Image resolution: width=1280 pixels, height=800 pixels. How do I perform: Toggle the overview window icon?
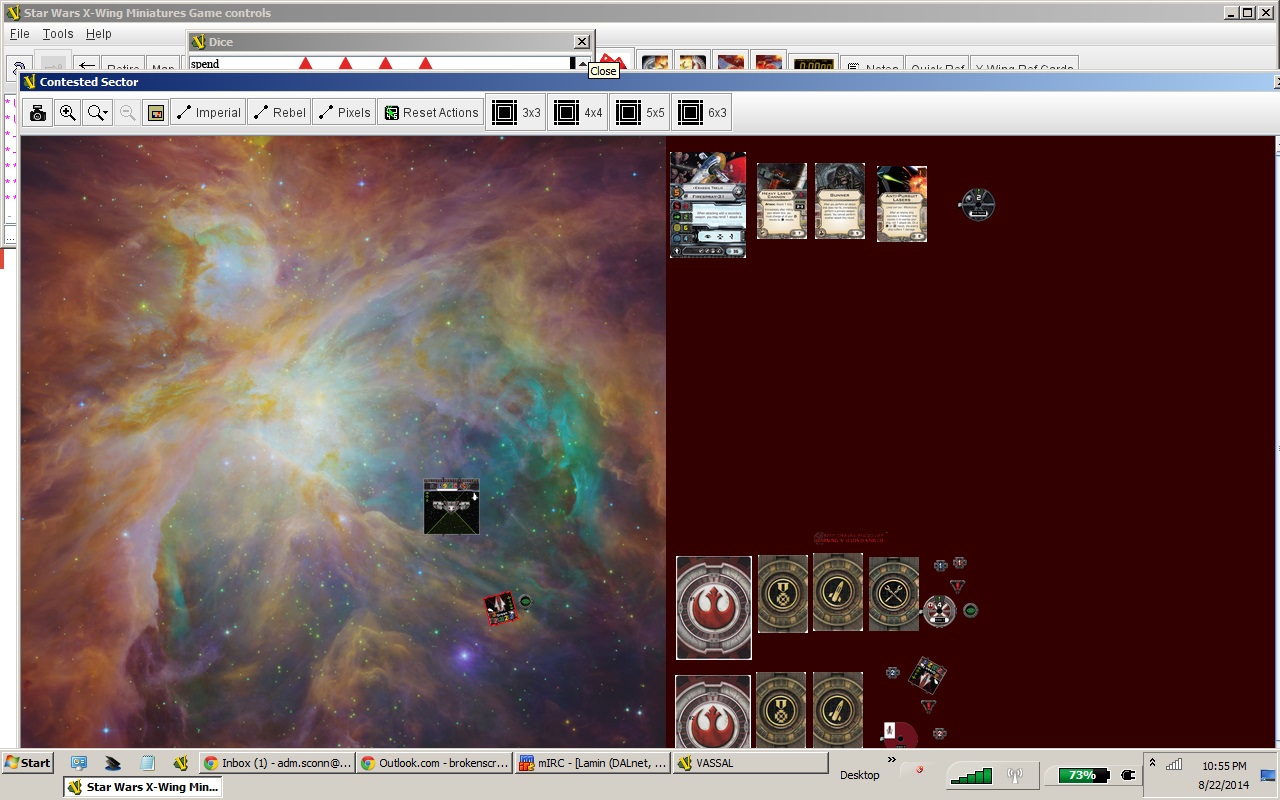(155, 113)
